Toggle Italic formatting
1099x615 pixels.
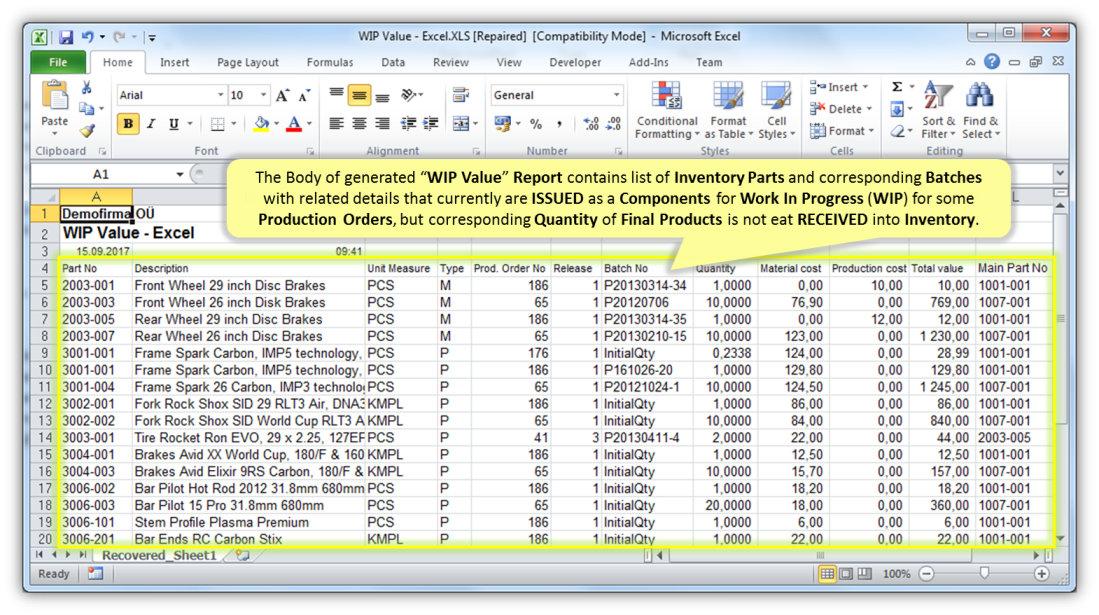click(x=151, y=124)
